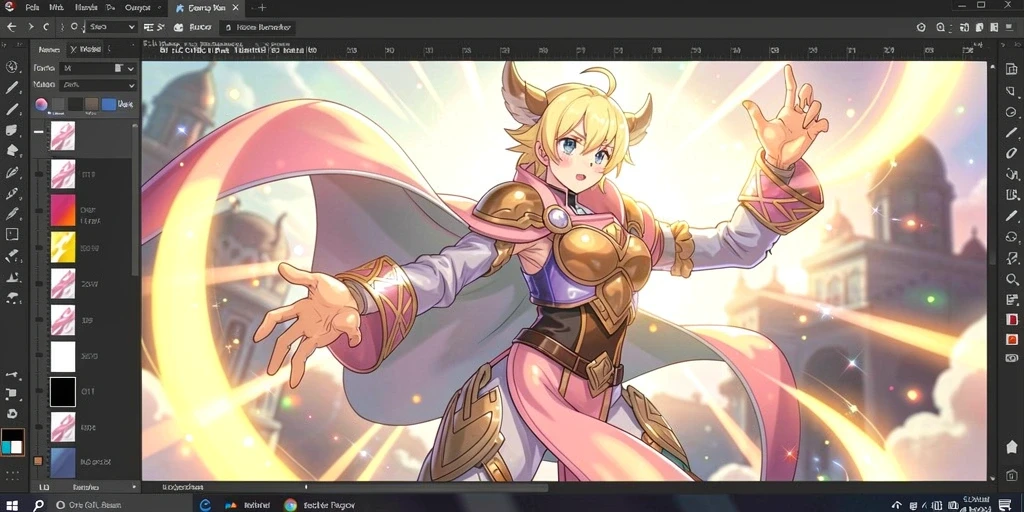This screenshot has width=1024, height=512.
Task: Click the dark lock-icon button in top toolbar
Action: 257,27
